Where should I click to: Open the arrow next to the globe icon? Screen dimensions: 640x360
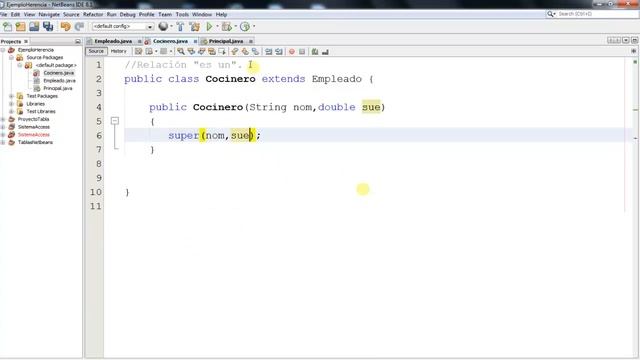coord(171,27)
